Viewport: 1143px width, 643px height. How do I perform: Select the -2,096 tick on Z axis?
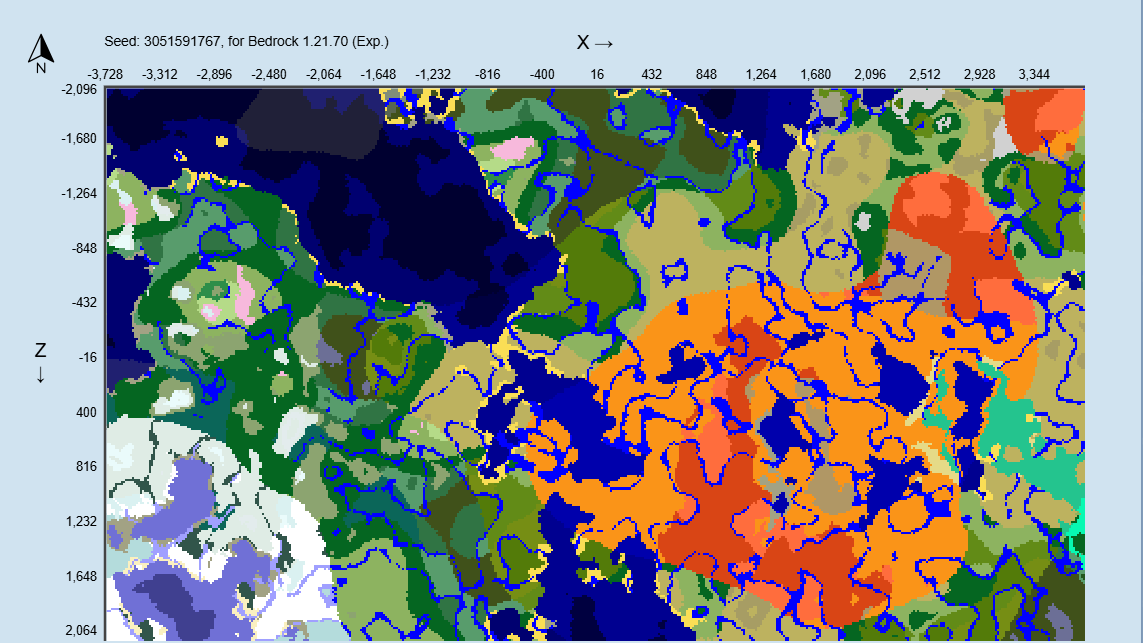pos(78,90)
